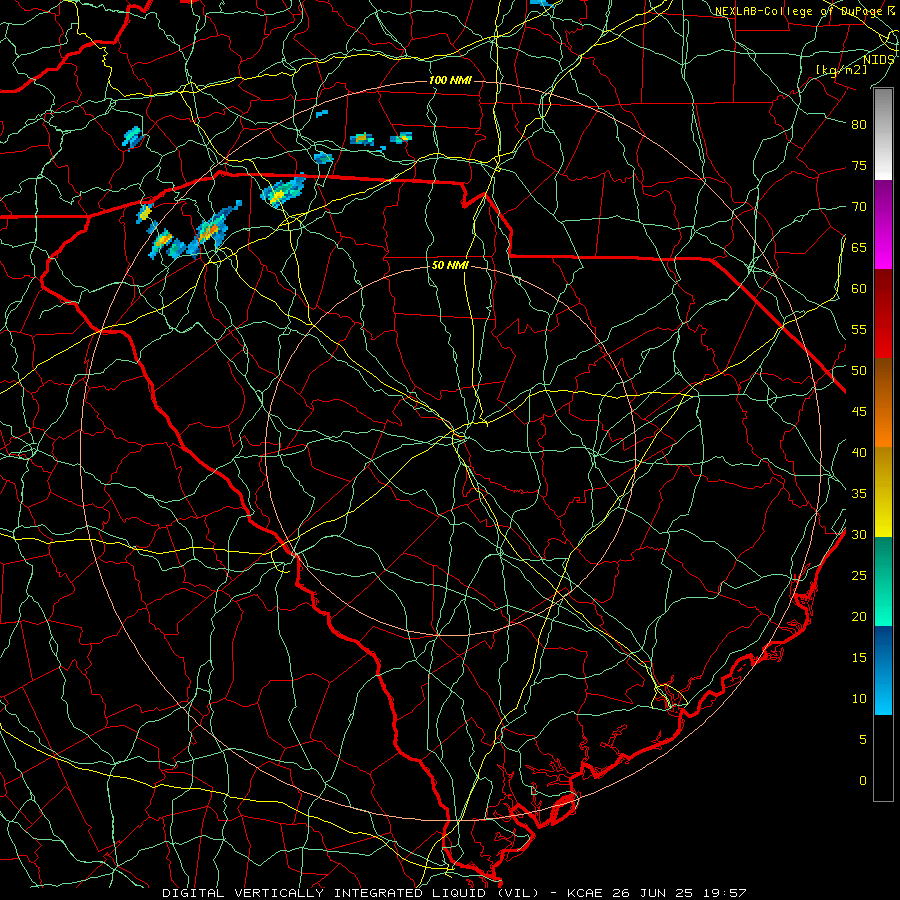
Task: Click the scale value "75"
Action: pos(859,166)
